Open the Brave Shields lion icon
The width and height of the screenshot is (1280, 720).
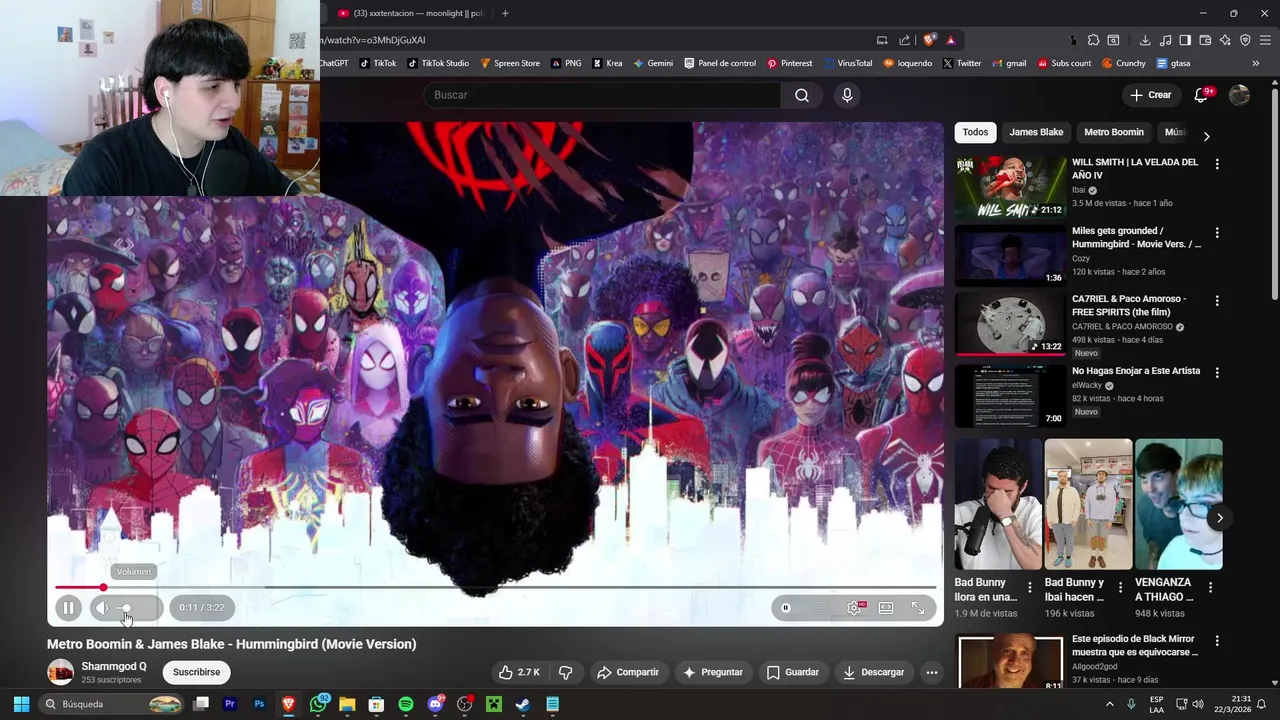pos(930,40)
